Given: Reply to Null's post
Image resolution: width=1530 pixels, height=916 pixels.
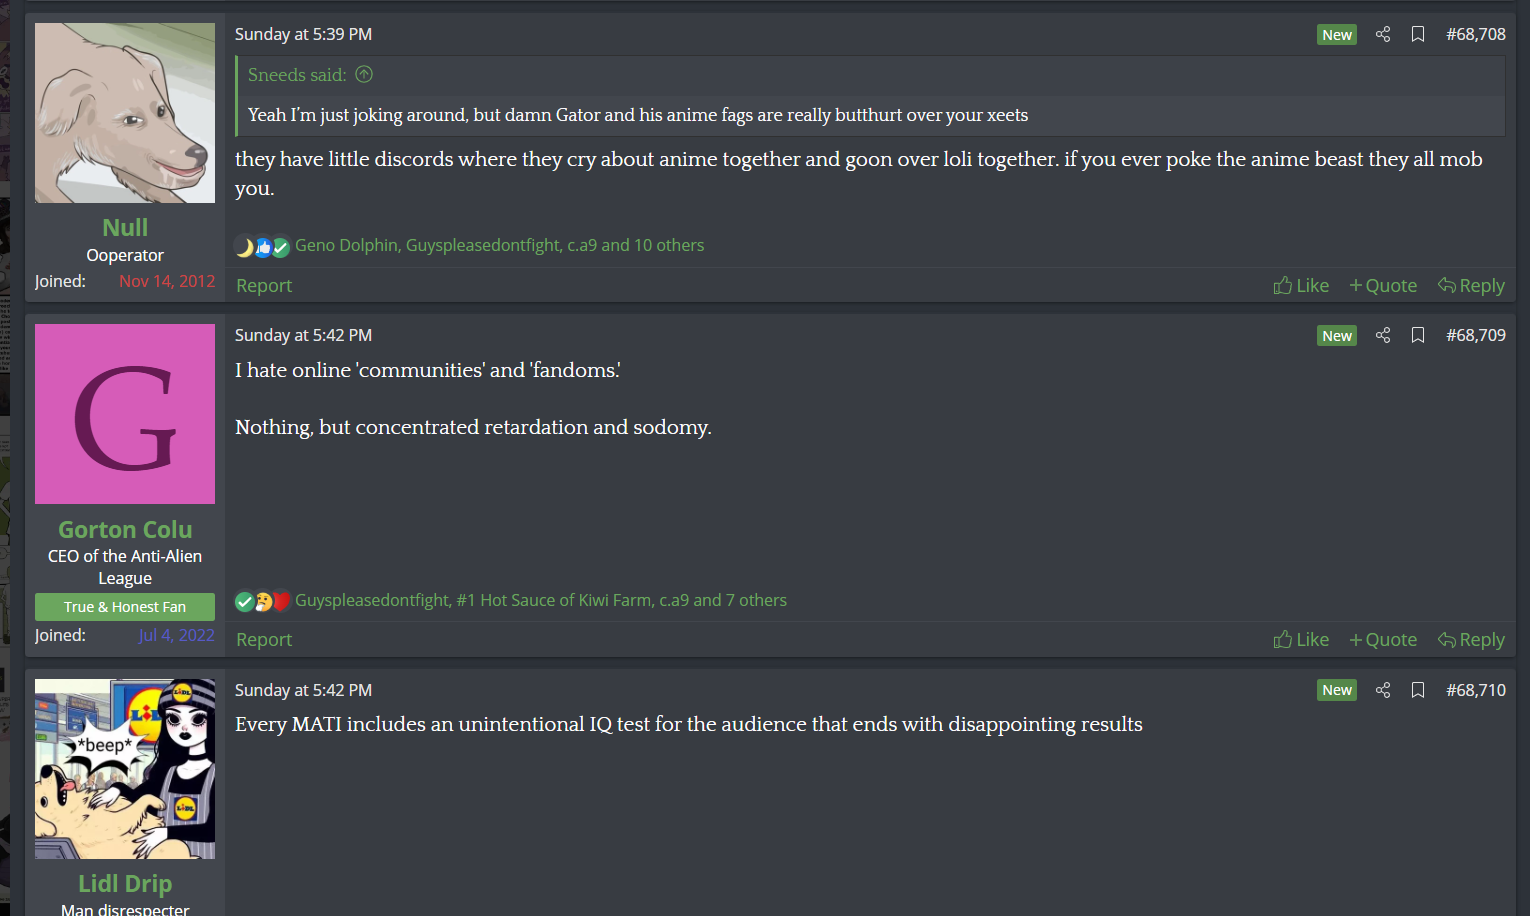Looking at the screenshot, I should [1471, 286].
